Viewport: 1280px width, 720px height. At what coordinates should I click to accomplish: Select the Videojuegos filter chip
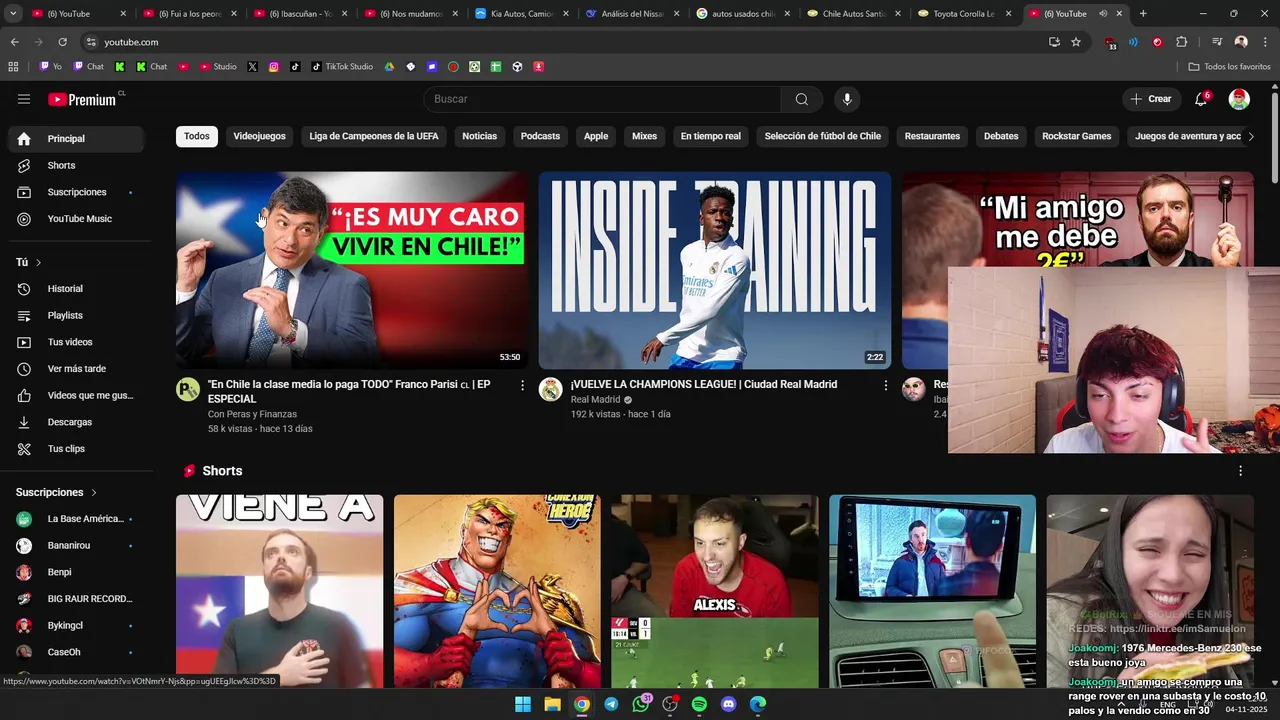(x=259, y=136)
